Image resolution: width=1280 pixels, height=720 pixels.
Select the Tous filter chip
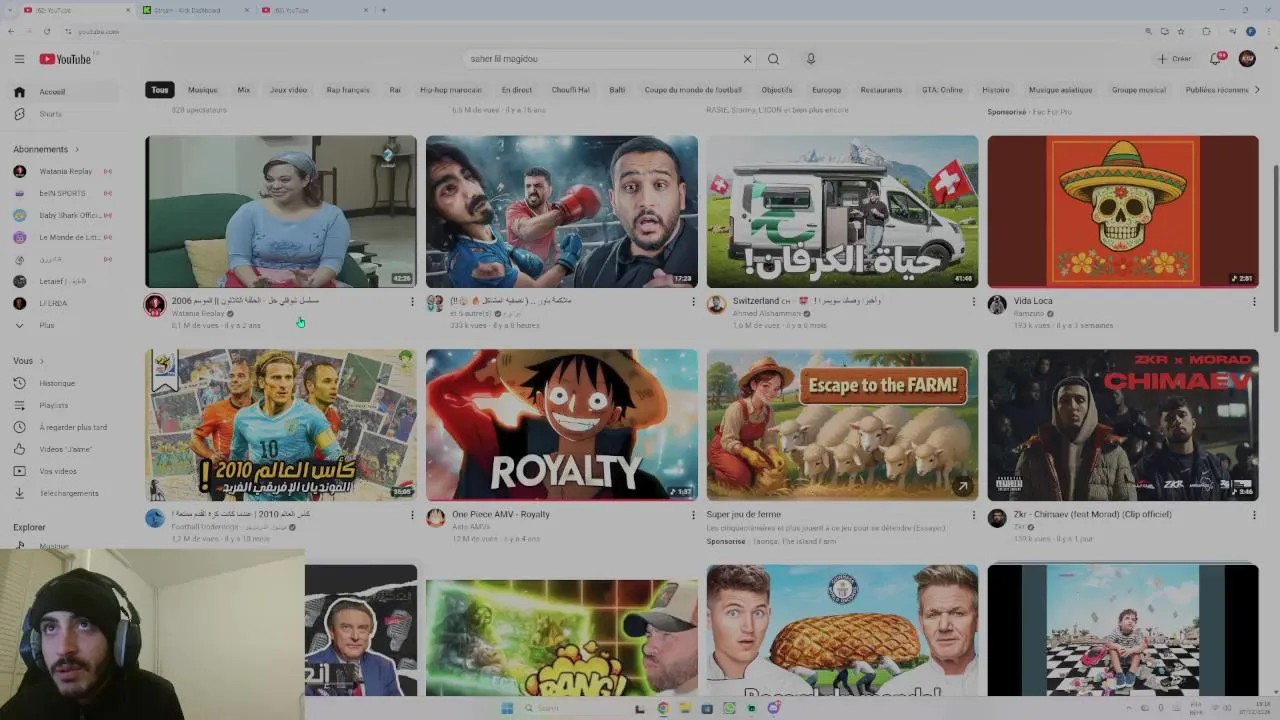[x=160, y=90]
